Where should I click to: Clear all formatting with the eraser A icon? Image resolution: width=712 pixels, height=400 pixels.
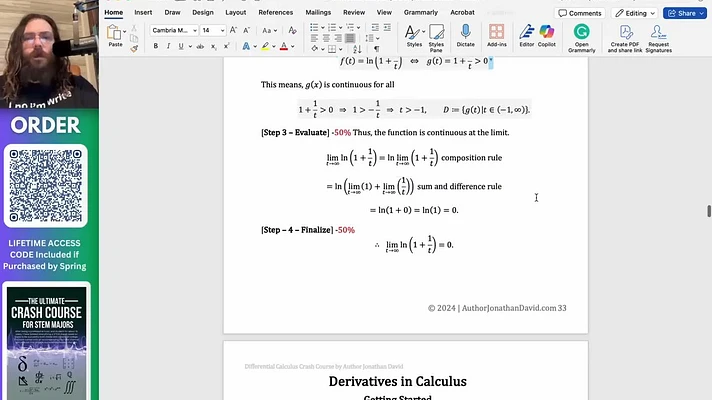pyautogui.click(x=292, y=30)
